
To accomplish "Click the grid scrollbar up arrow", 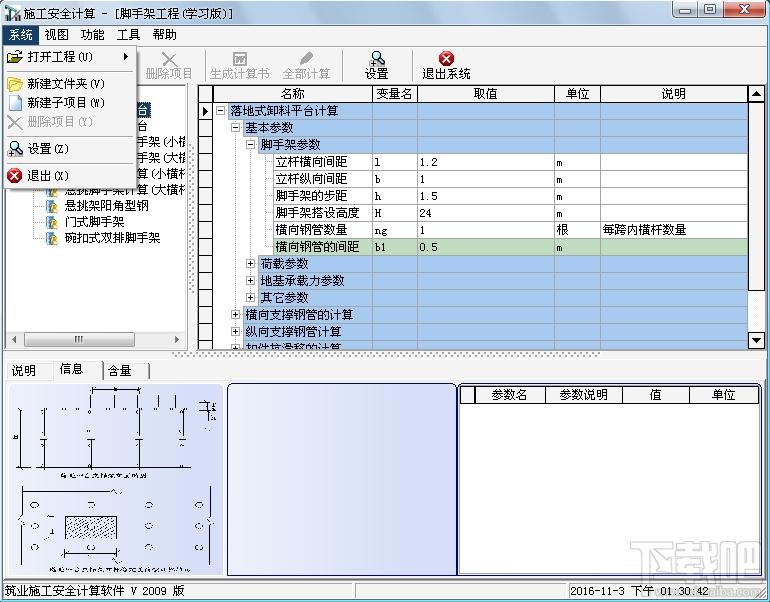I will tap(756, 94).
